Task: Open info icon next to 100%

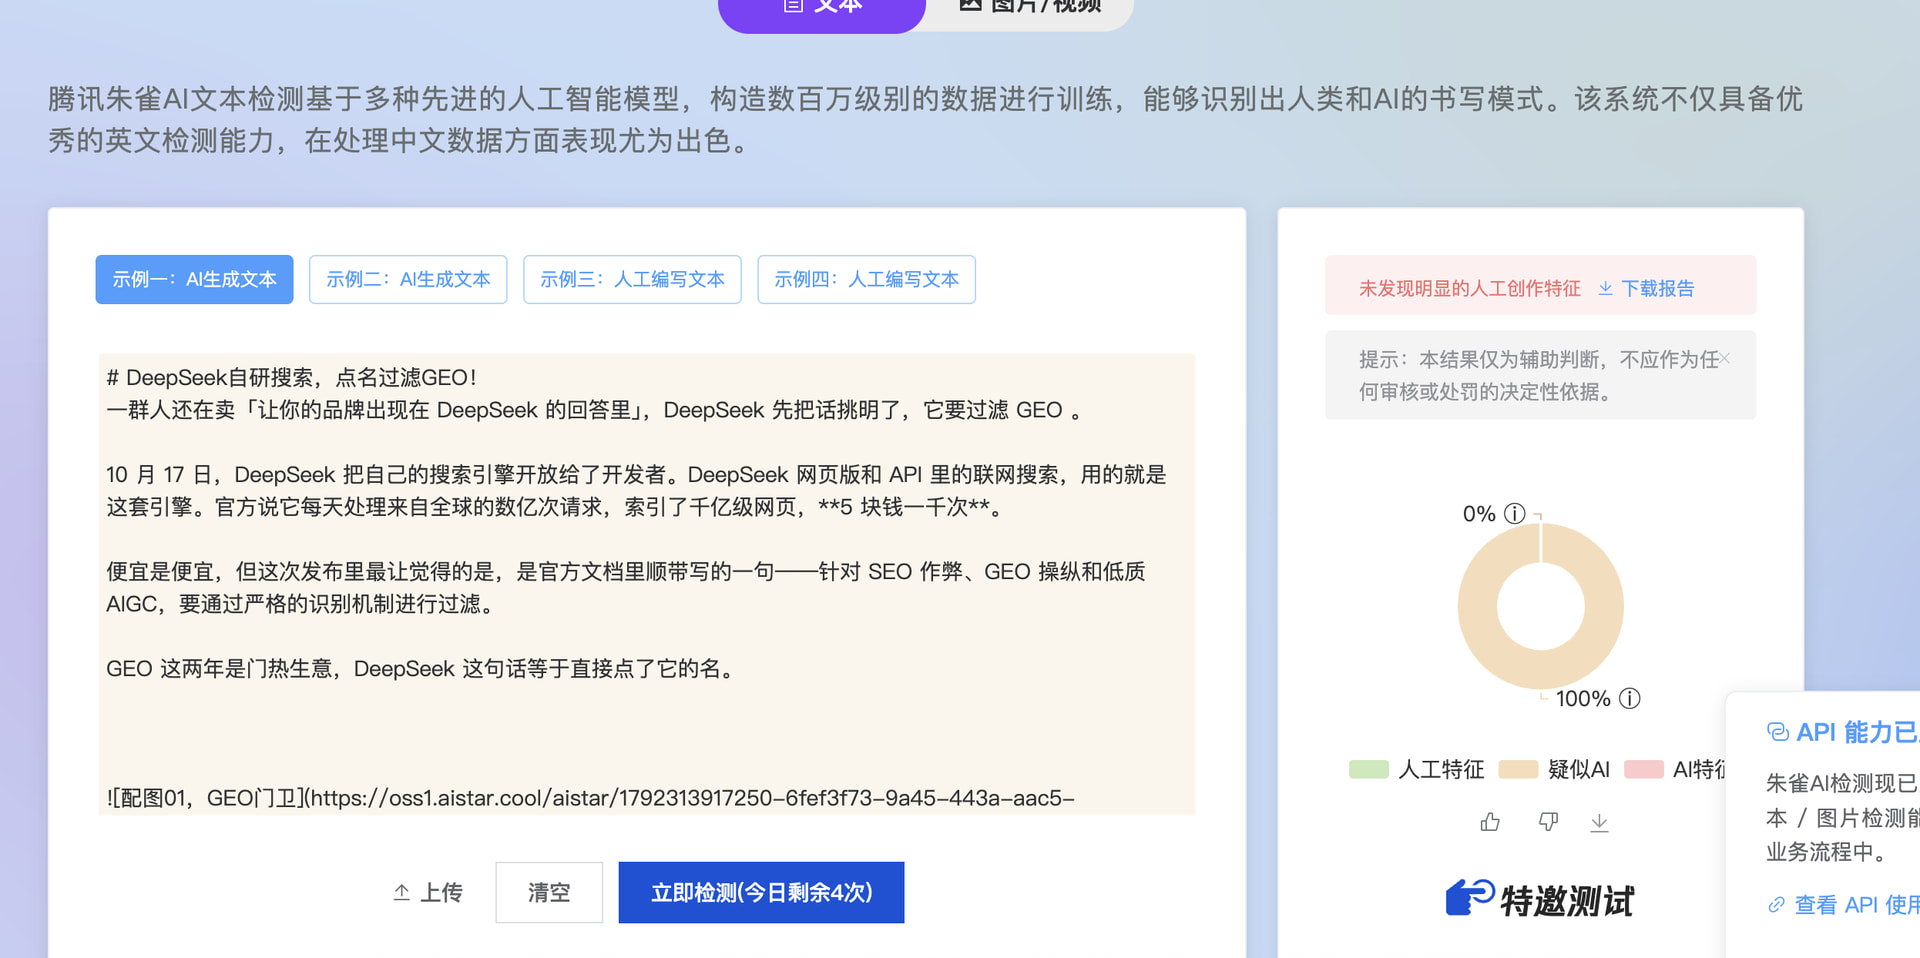Action: tap(1630, 698)
